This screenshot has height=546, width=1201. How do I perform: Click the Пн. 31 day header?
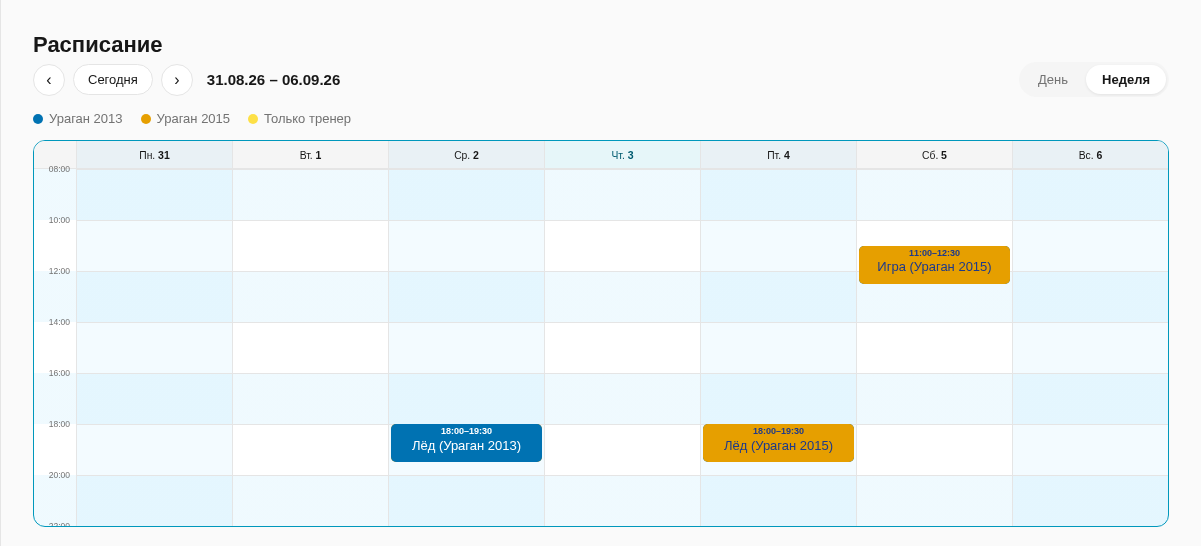tap(154, 155)
